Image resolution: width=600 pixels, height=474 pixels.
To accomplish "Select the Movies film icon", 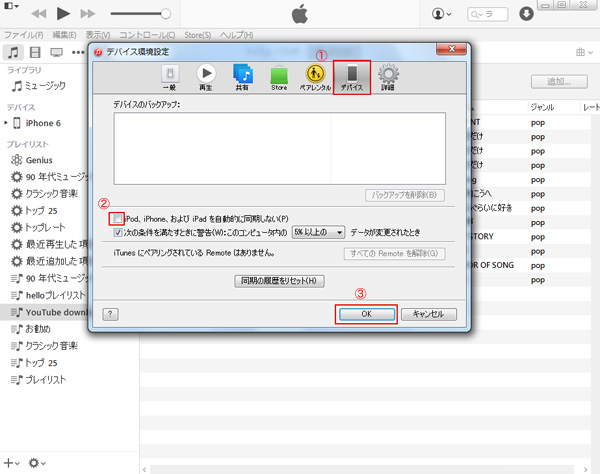I will [x=35, y=52].
